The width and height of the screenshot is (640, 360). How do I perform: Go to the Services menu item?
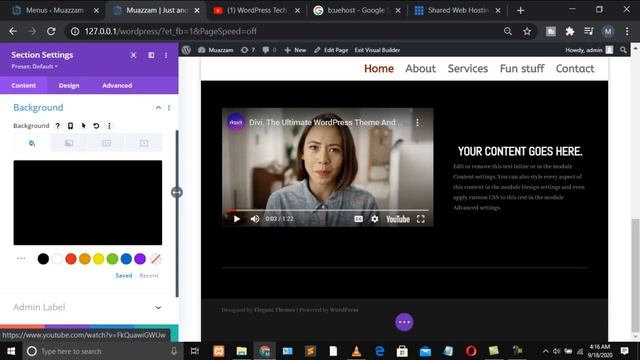468,69
